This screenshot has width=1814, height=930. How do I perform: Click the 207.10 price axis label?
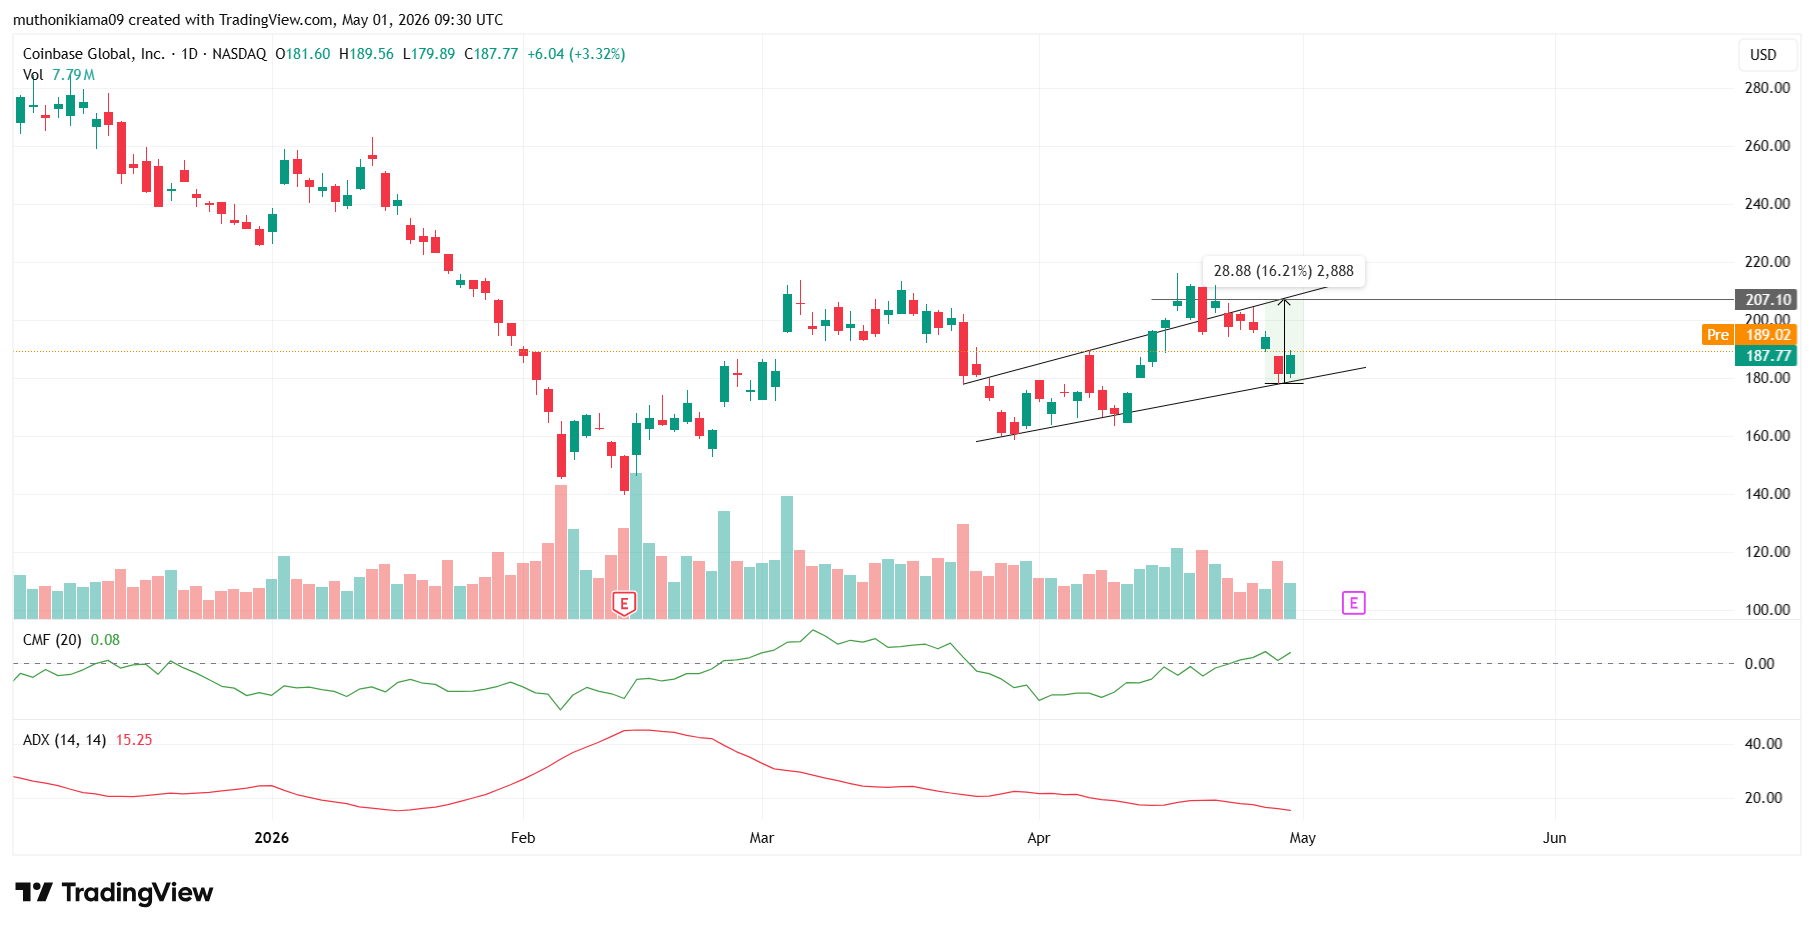pos(1767,300)
